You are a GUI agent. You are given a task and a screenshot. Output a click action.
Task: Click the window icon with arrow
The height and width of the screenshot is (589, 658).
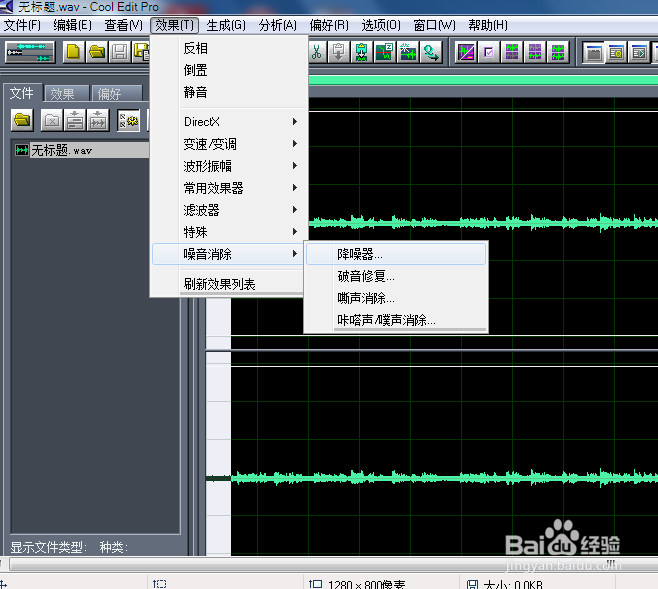coord(640,52)
